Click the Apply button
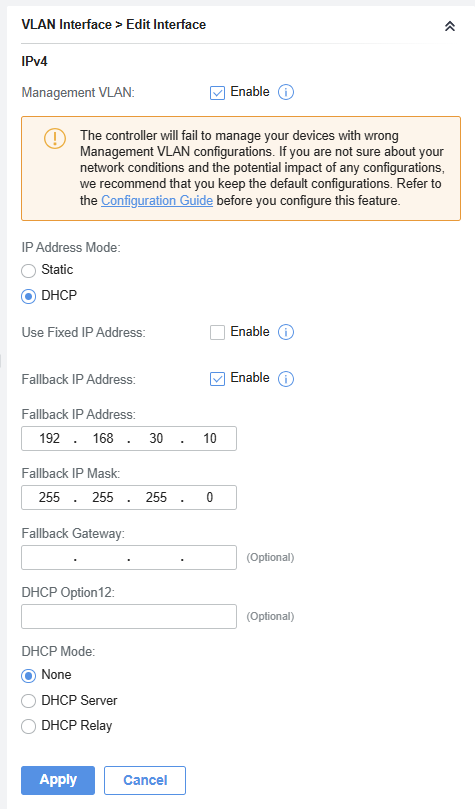475x809 pixels. point(58,780)
